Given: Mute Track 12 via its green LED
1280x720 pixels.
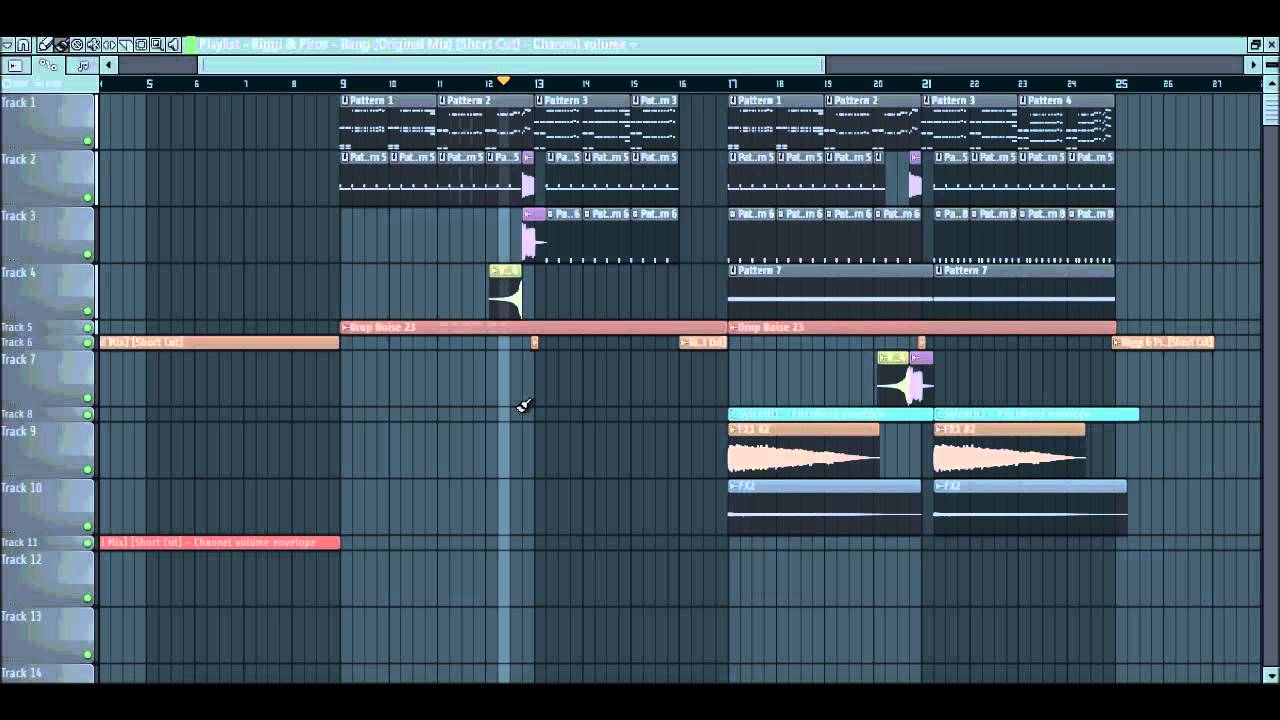Looking at the screenshot, I should pyautogui.click(x=88, y=598).
